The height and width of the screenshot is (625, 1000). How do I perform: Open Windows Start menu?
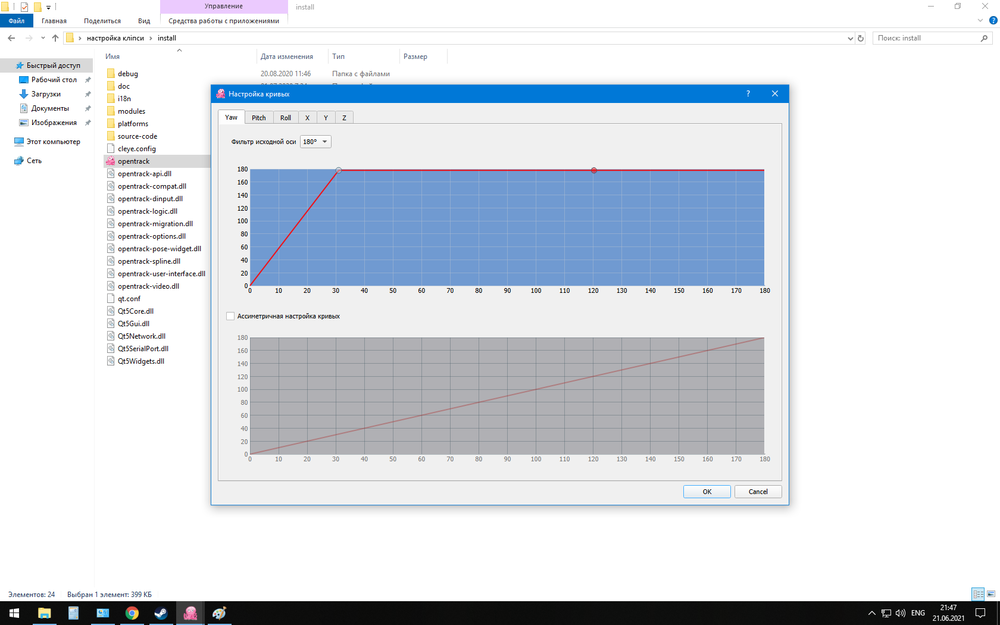[x=13, y=613]
